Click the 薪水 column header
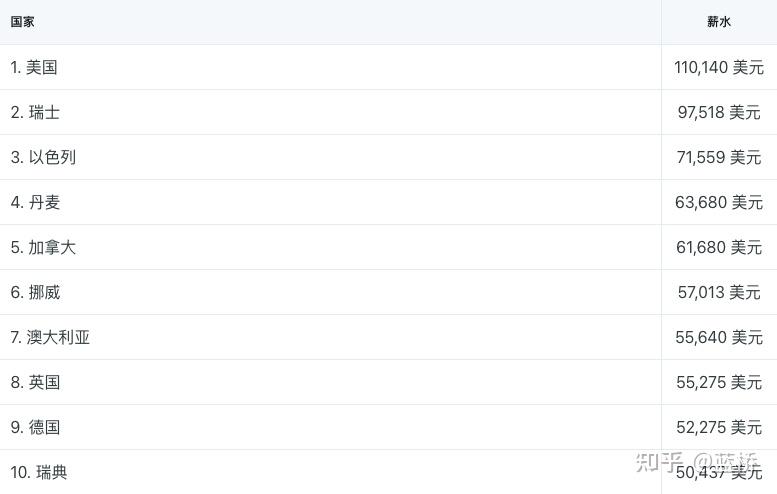The image size is (777, 494). 719,21
